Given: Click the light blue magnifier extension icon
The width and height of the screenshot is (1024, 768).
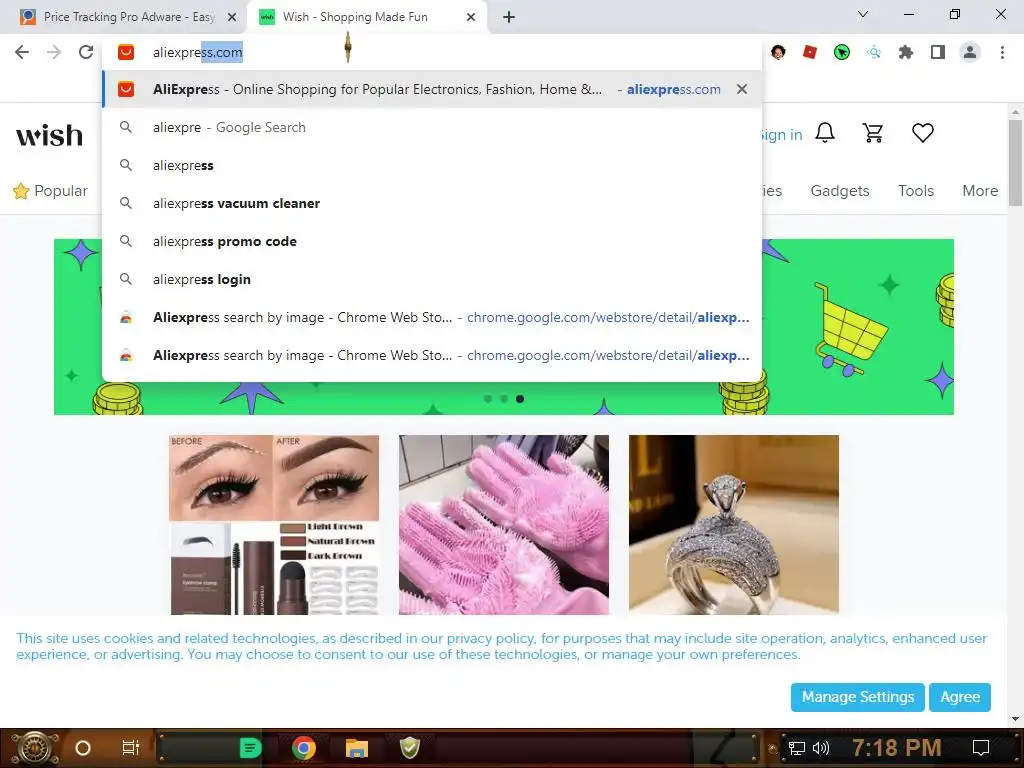Looking at the screenshot, I should [874, 52].
